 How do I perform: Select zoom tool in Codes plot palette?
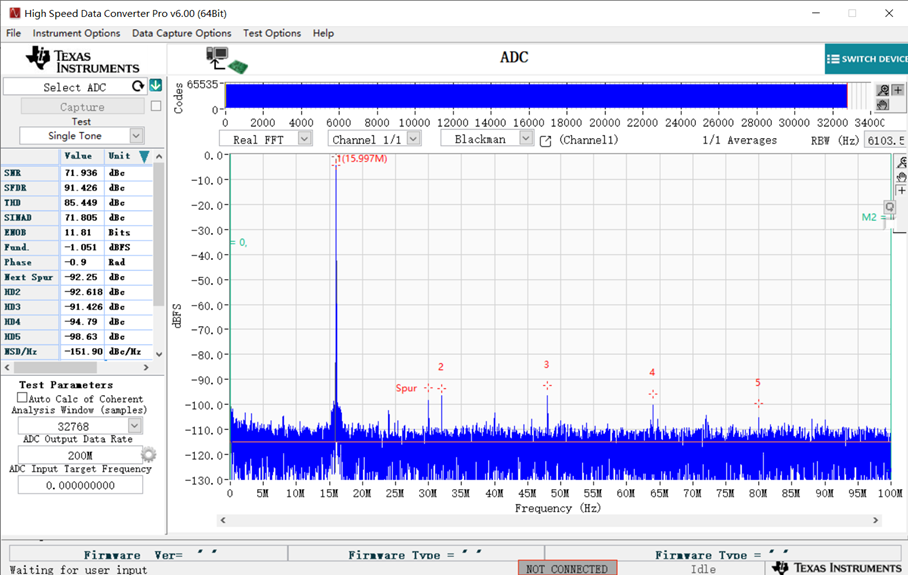coord(883,90)
